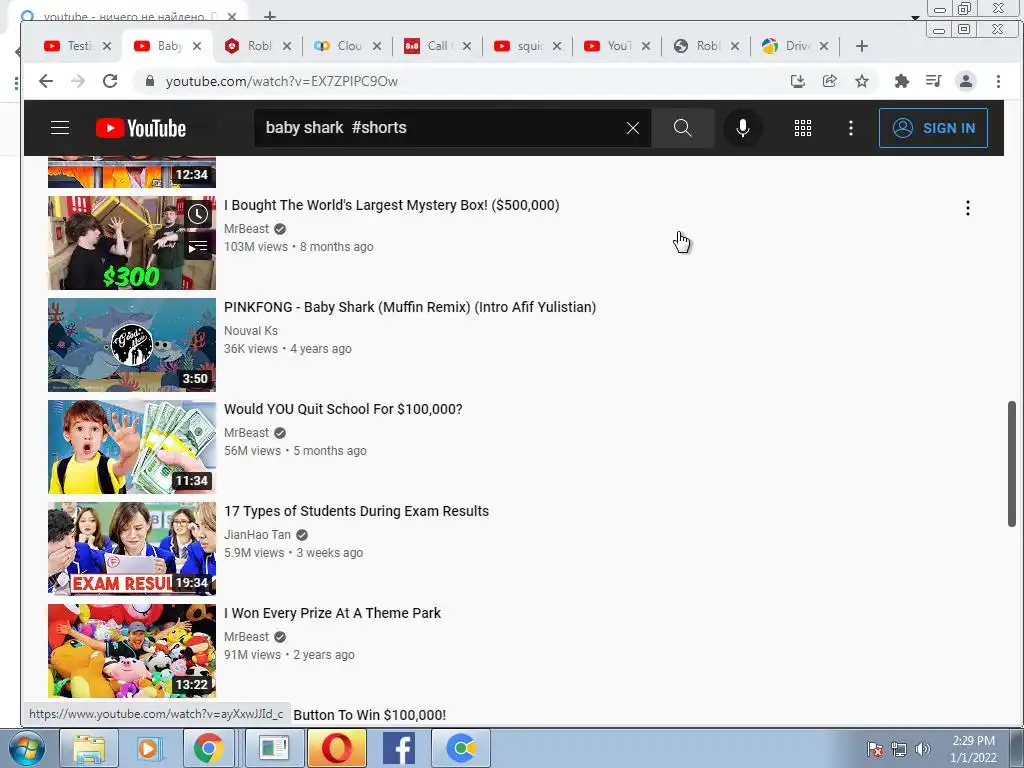Open Windows Explorer from the taskbar
The width and height of the screenshot is (1024, 768).
coord(89,748)
